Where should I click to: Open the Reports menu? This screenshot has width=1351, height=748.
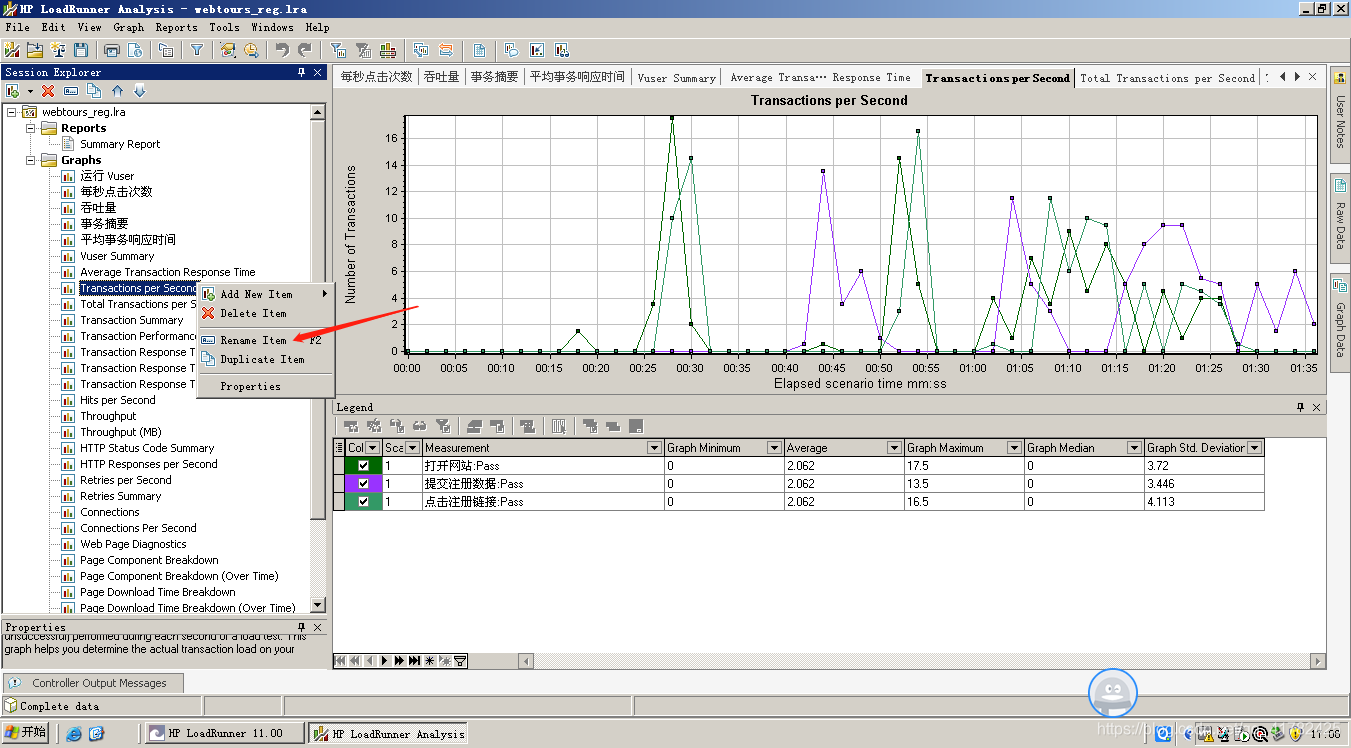click(176, 27)
